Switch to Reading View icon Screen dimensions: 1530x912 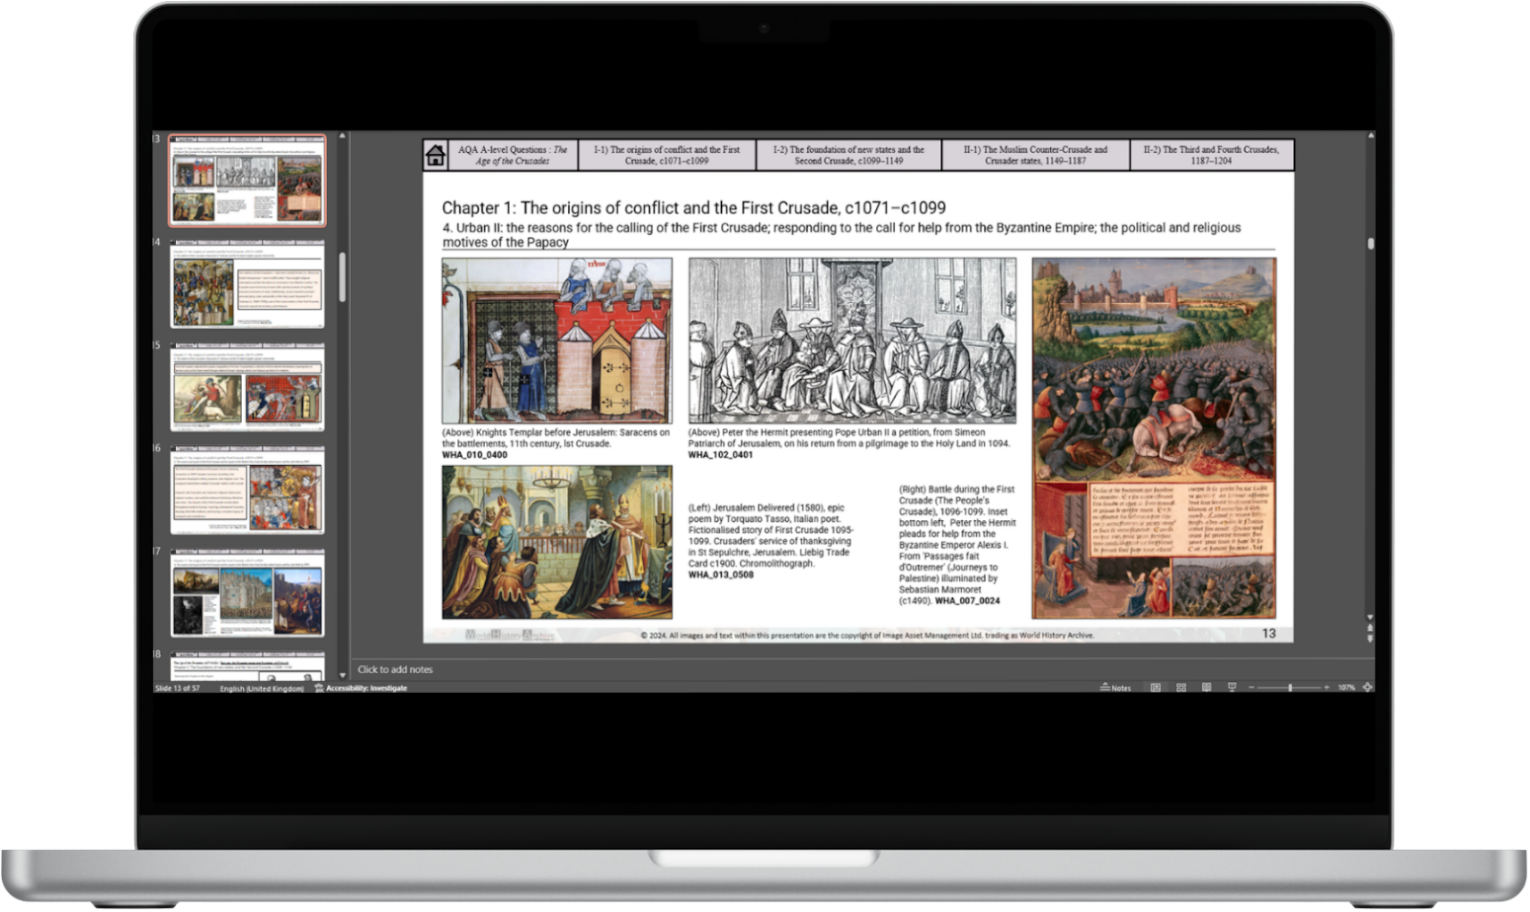point(1206,688)
